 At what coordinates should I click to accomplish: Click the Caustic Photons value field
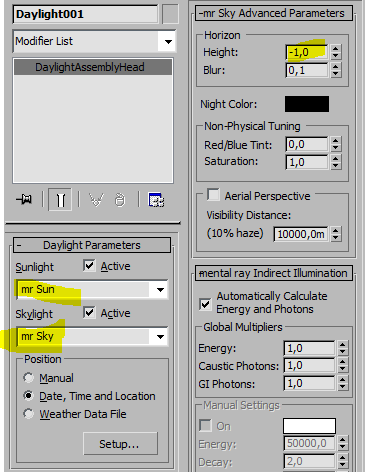coord(309,366)
